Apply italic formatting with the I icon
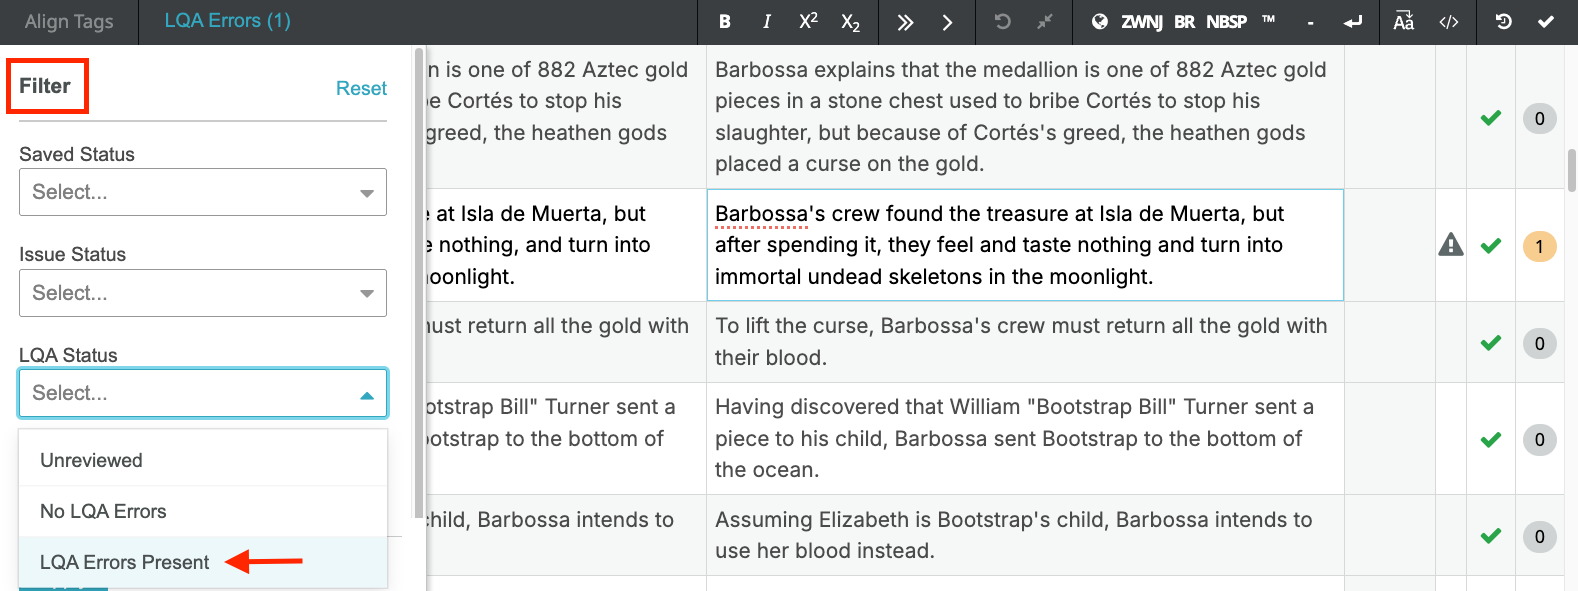Screen dimensions: 1578x591 [x=766, y=21]
